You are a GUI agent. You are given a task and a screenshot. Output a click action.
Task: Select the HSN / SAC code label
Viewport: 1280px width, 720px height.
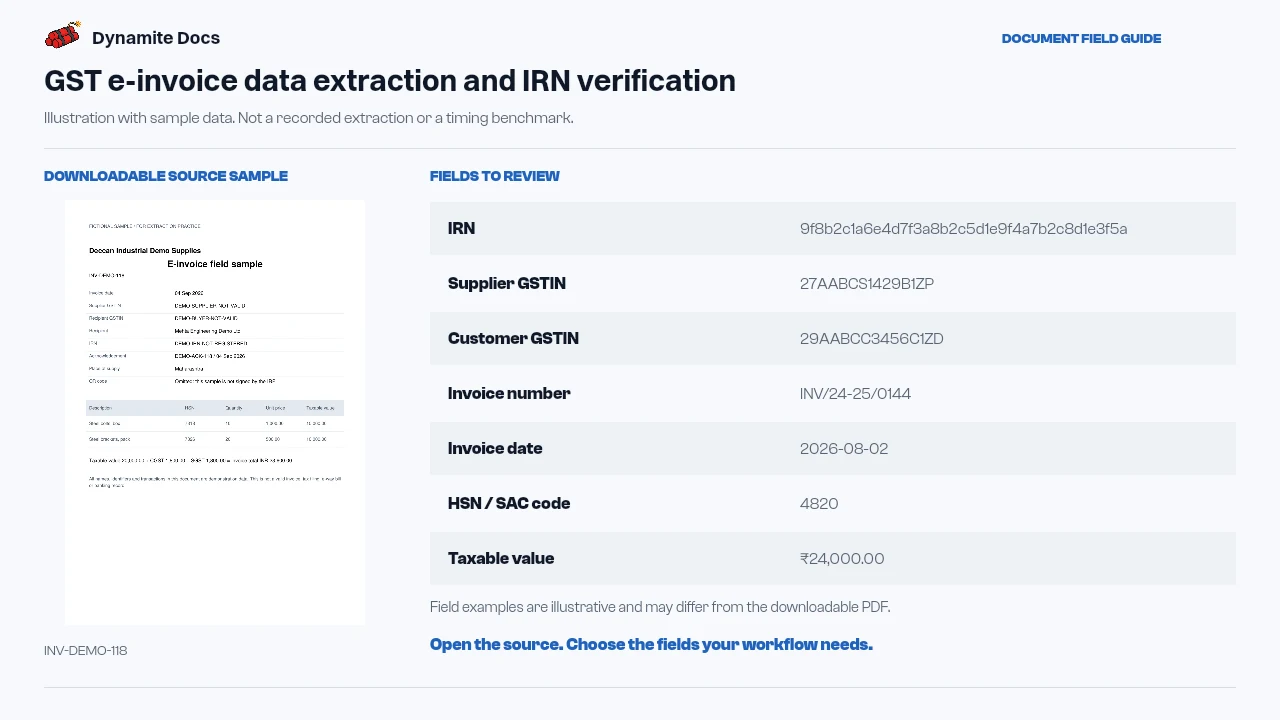tap(509, 504)
